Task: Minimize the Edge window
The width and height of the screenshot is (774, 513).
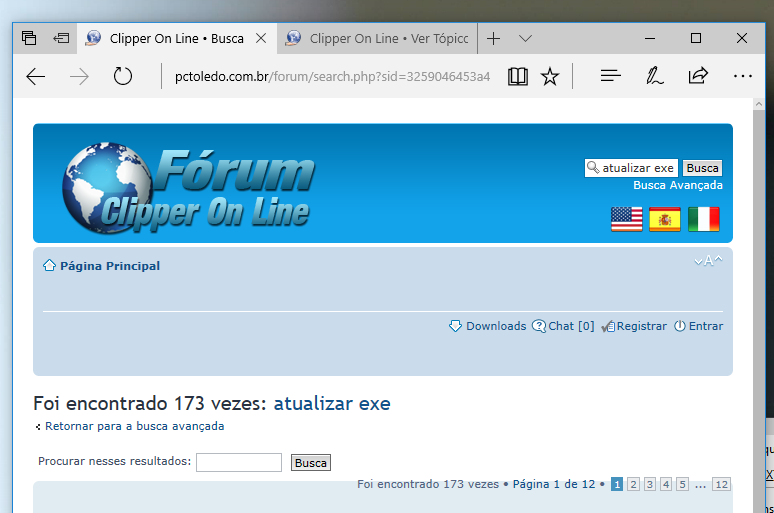Action: pos(650,38)
